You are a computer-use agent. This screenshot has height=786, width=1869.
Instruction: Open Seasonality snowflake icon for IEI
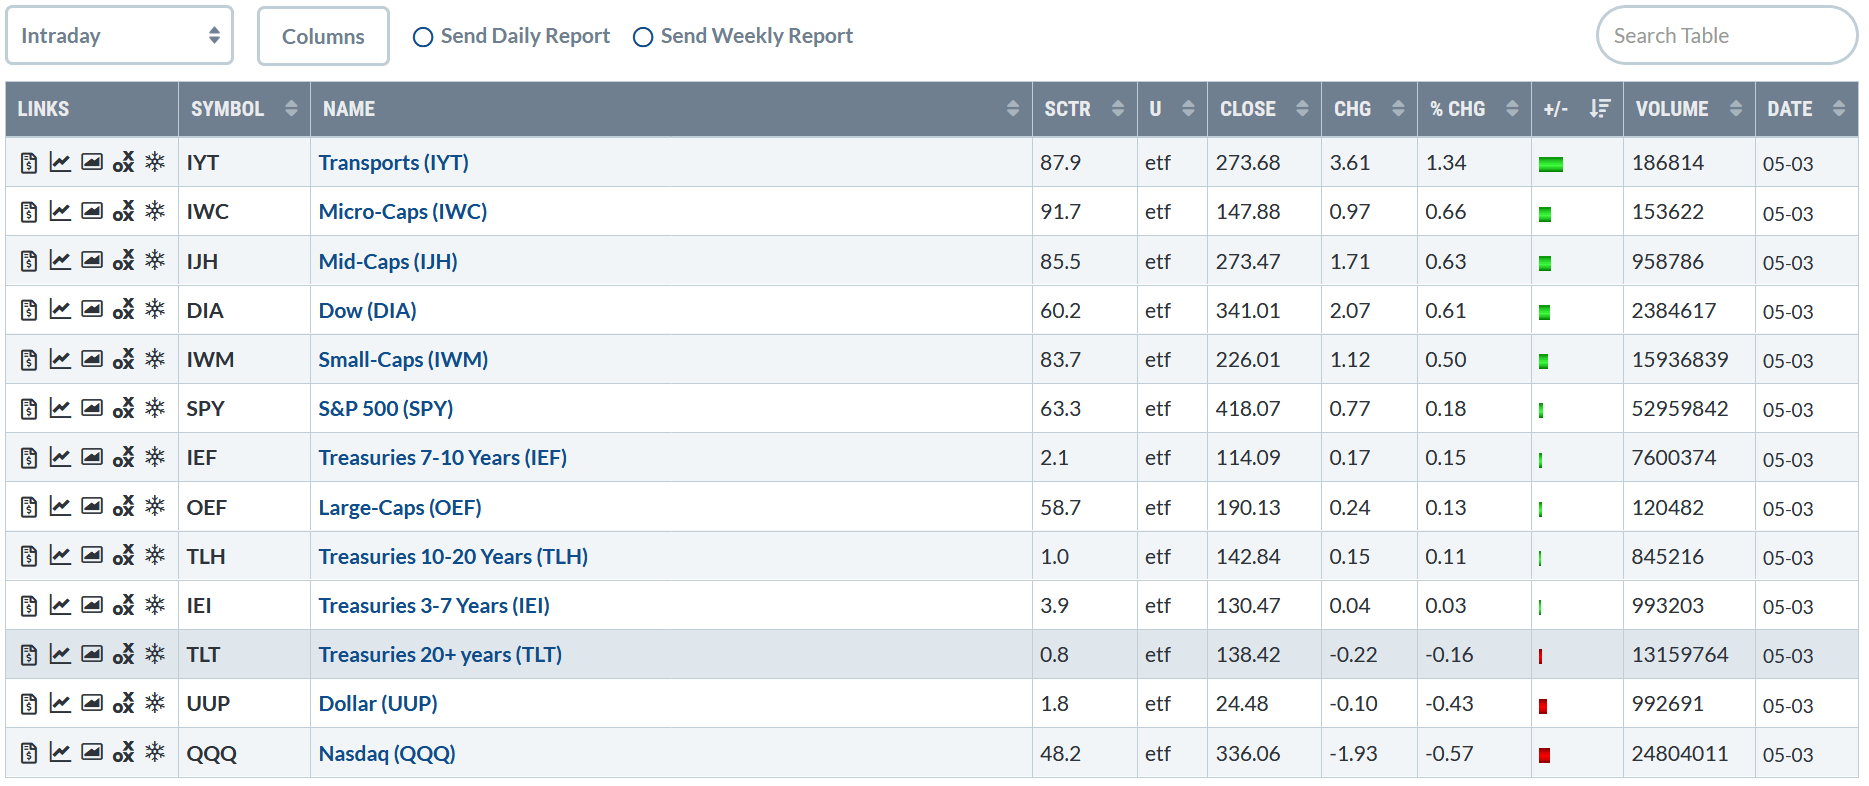pyautogui.click(x=155, y=604)
